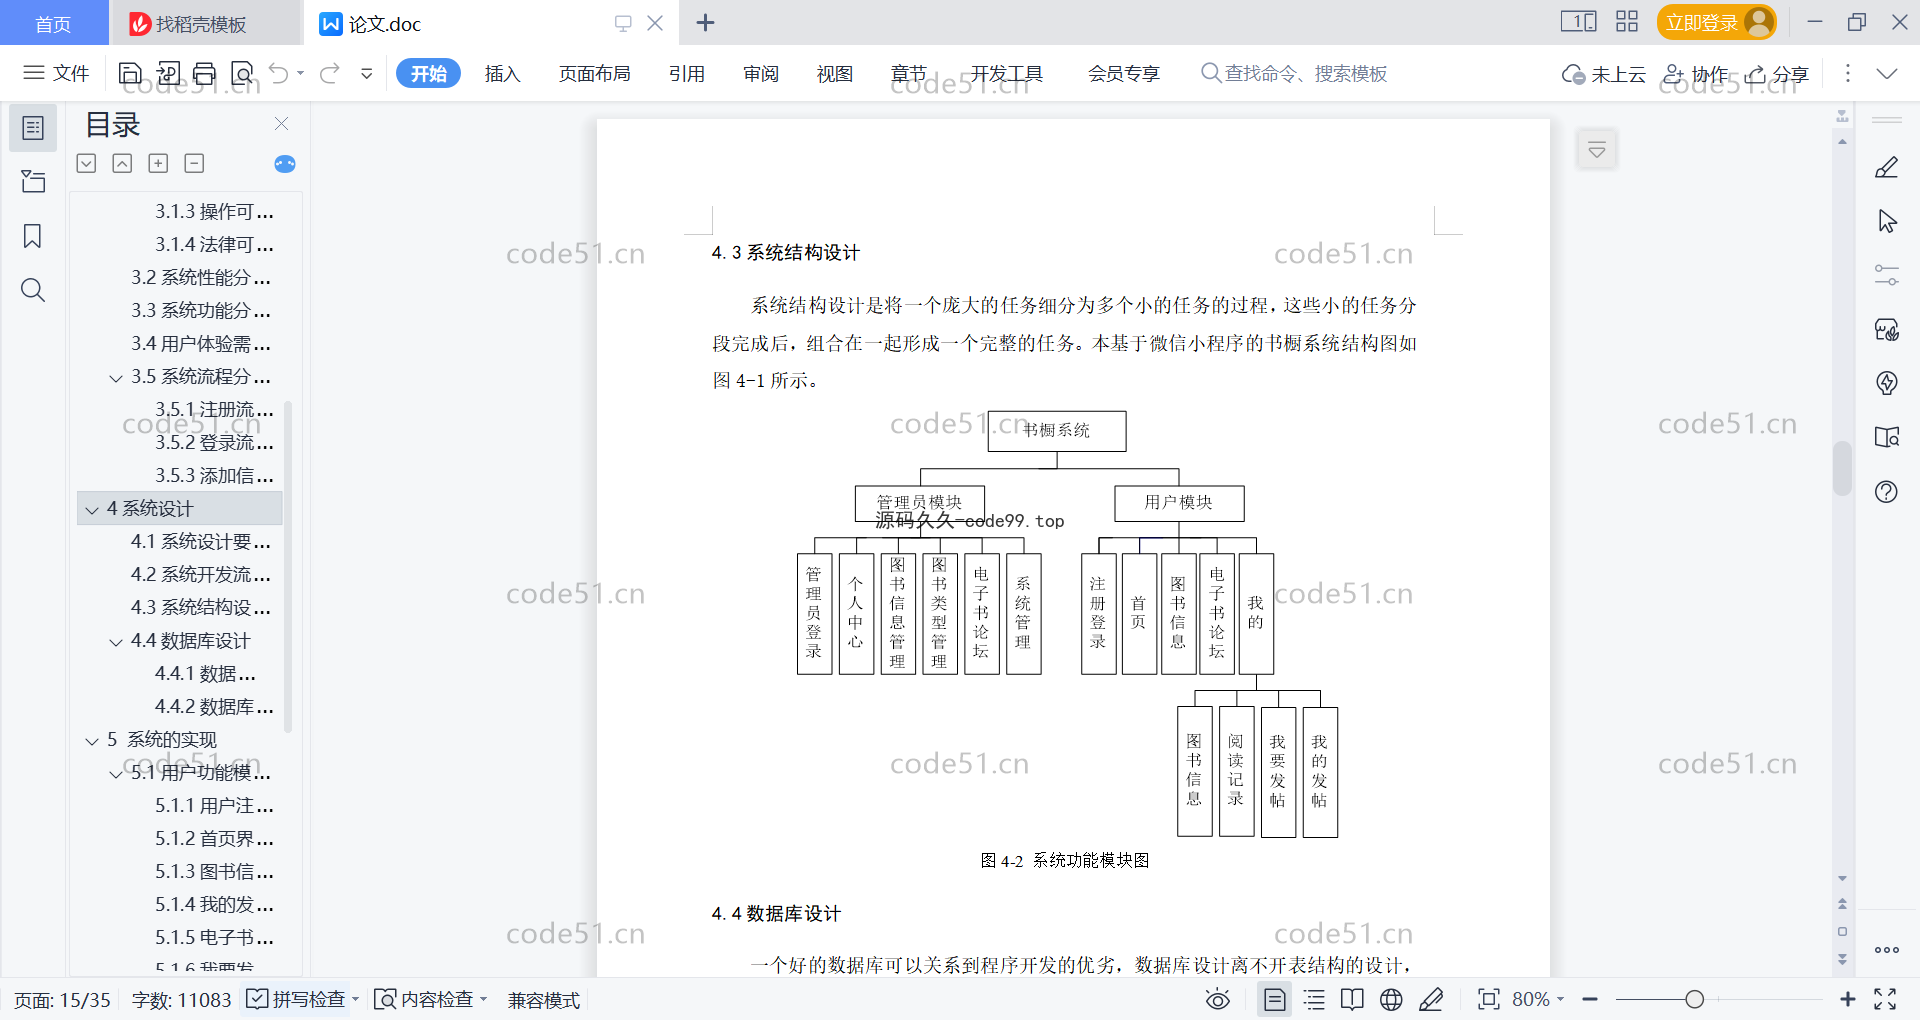Open the outline/TOC panel icon in sidebar
1920x1020 pixels.
tap(33, 128)
